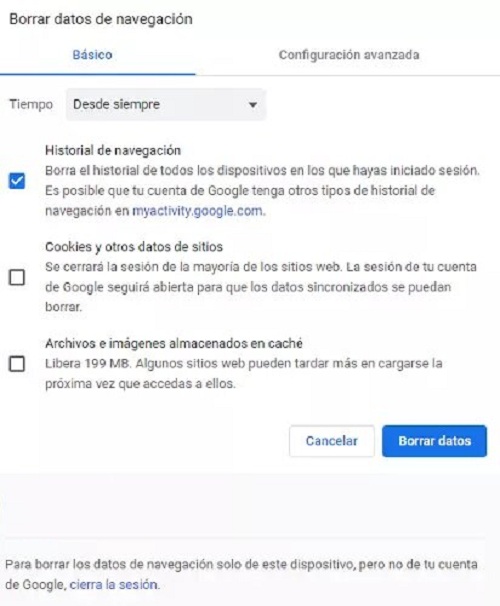The image size is (500, 606).
Task: Click the Borrar datos de navegación dialog title
Action: click(101, 19)
